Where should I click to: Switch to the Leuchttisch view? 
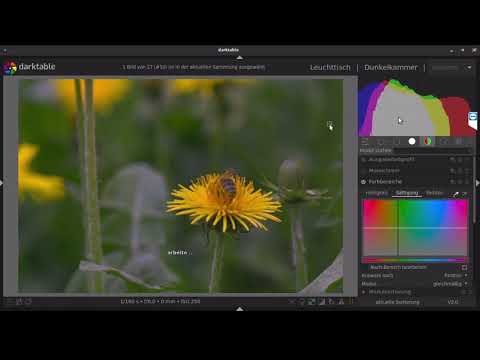330,67
